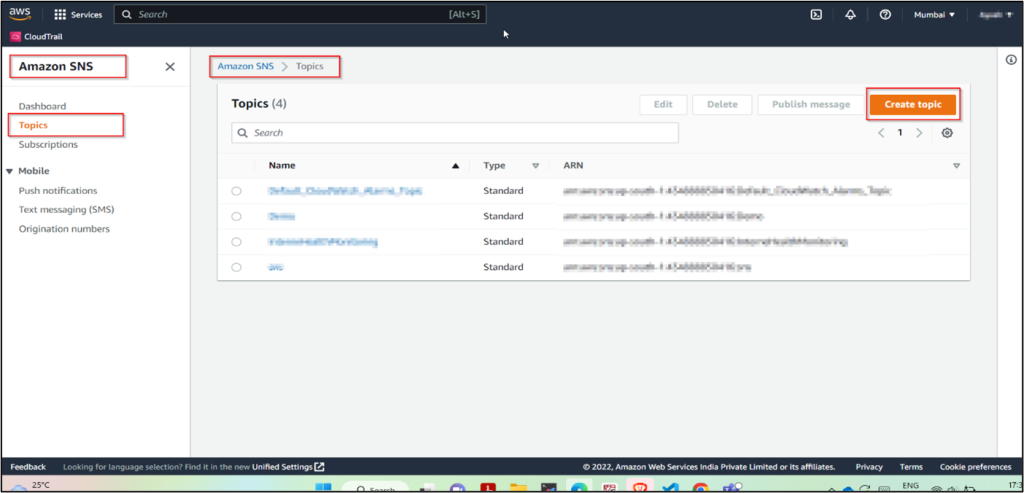Select the first topic radio button
Image resolution: width=1024 pixels, height=493 pixels.
pos(236,190)
